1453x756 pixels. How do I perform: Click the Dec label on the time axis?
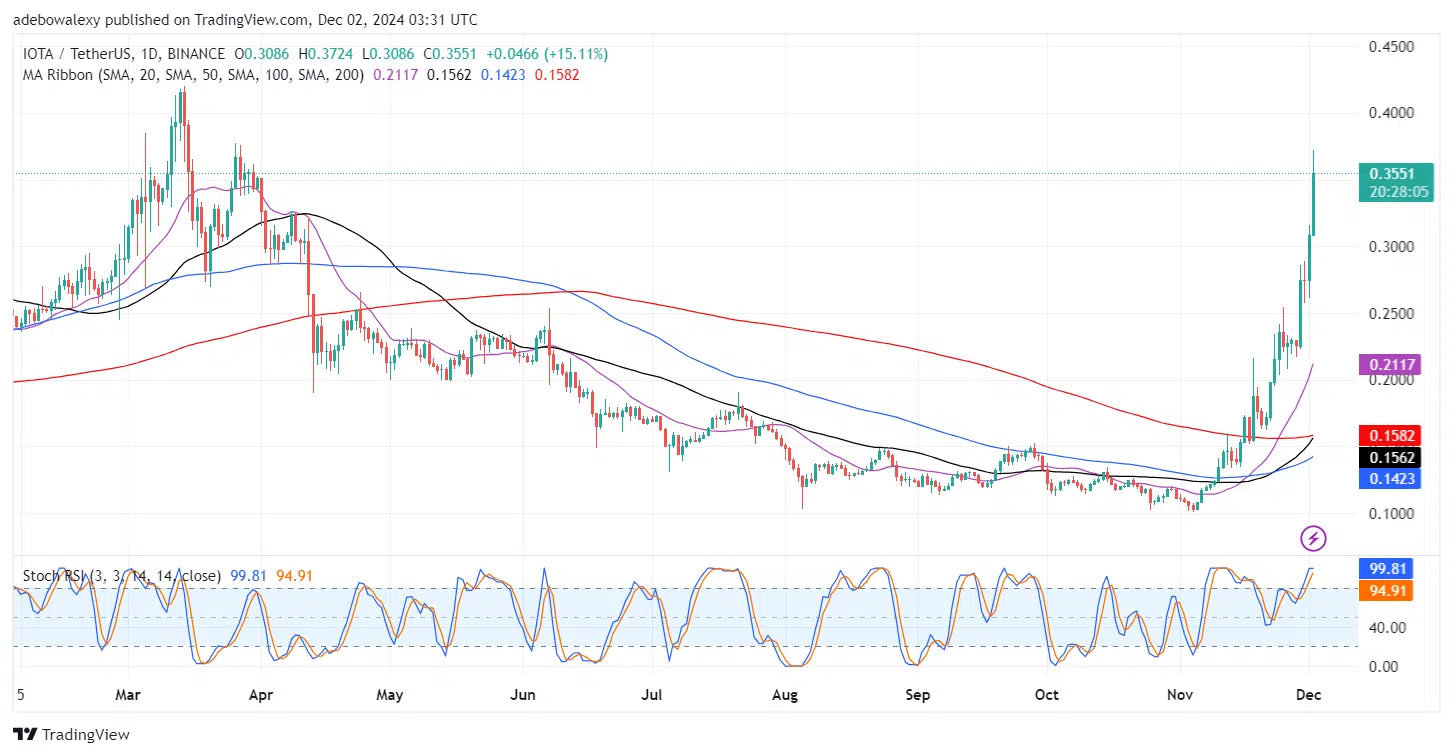(x=1309, y=694)
